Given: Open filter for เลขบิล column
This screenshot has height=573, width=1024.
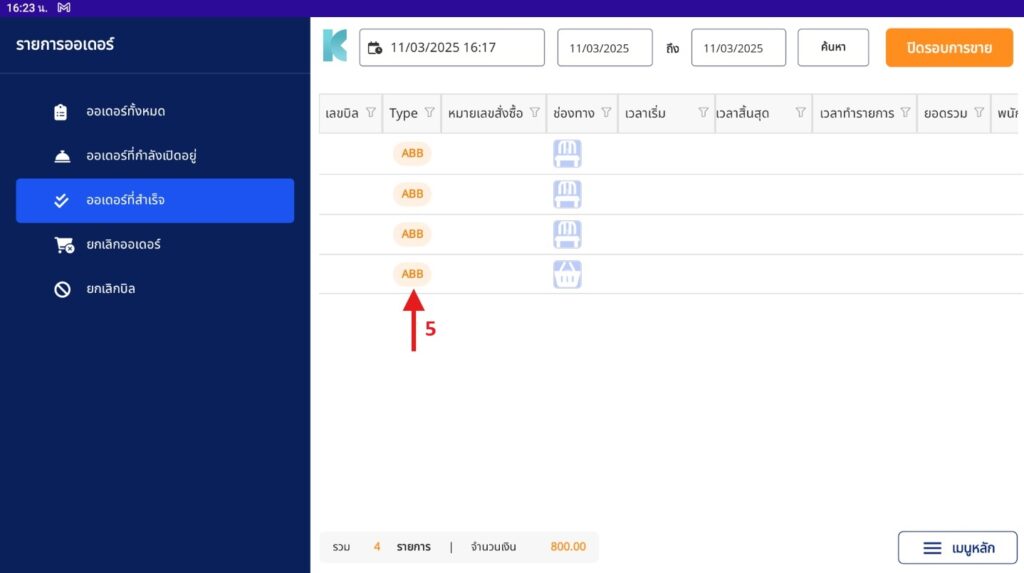Looking at the screenshot, I should coord(371,113).
